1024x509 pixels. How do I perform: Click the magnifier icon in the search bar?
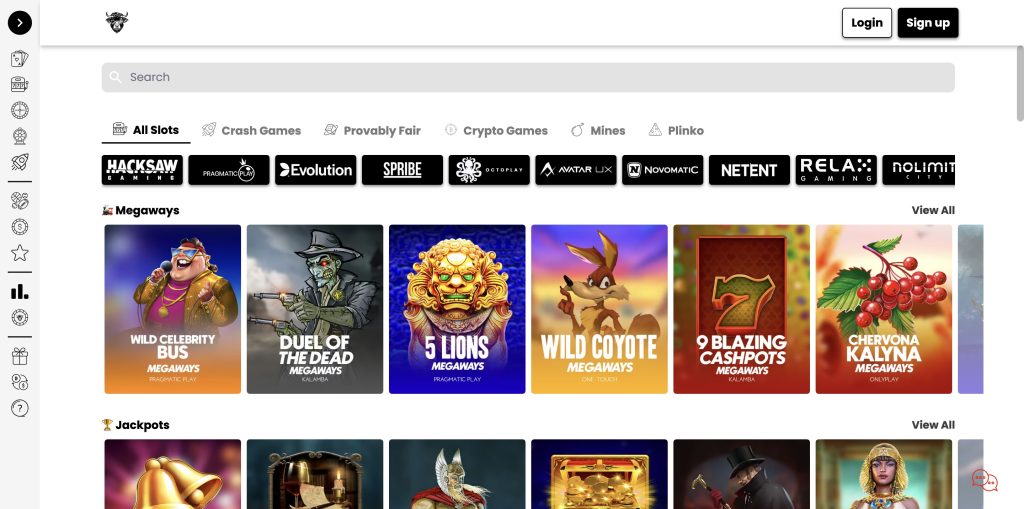click(x=116, y=77)
